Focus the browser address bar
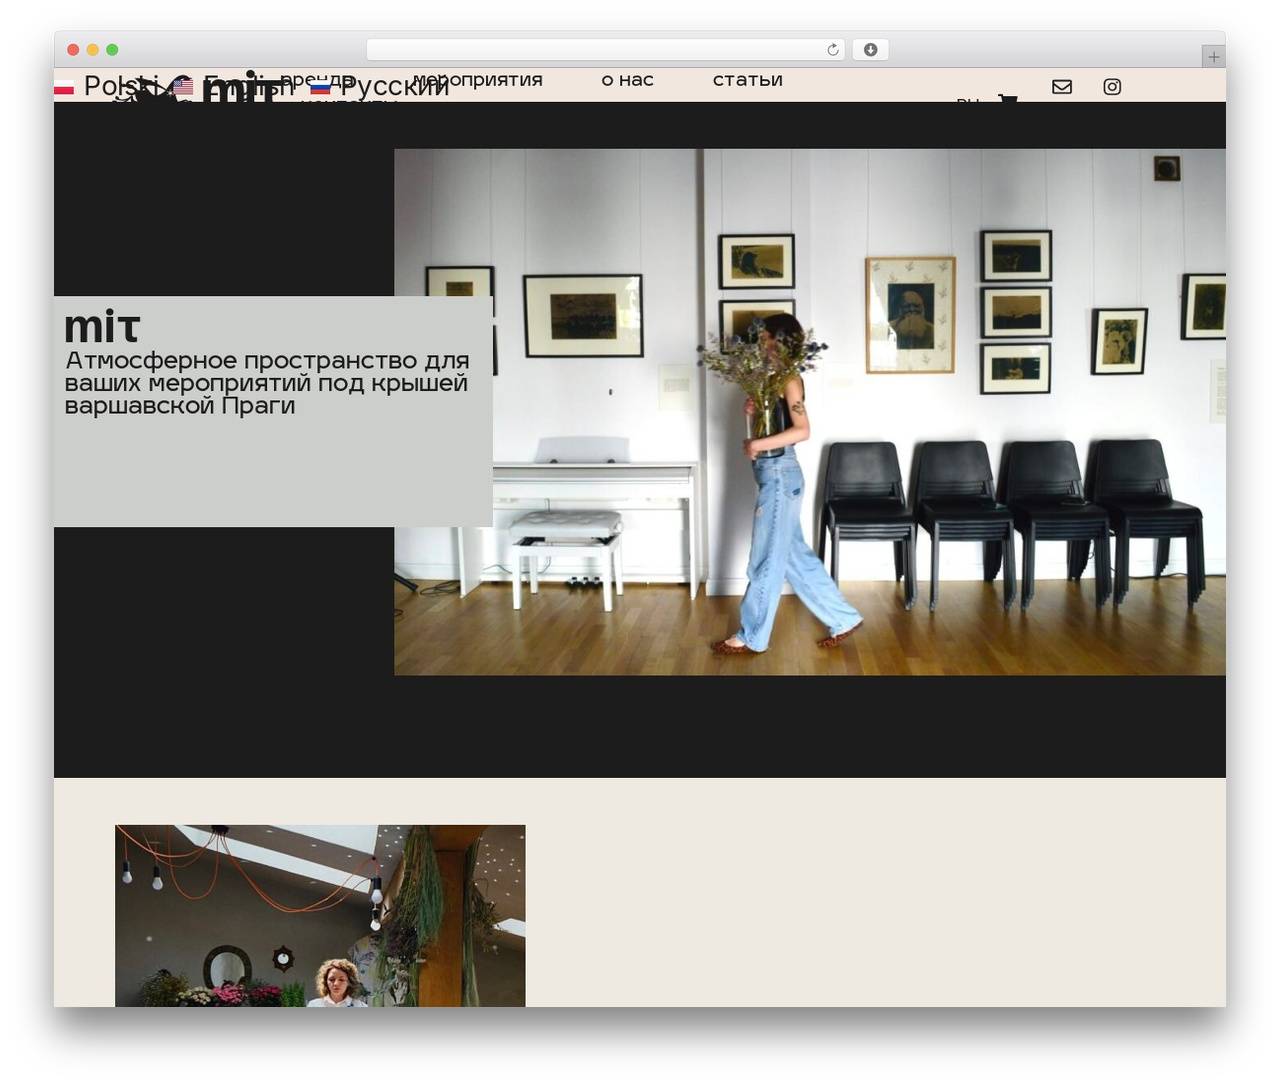Screen dimensions: 1280x1084 (605, 50)
